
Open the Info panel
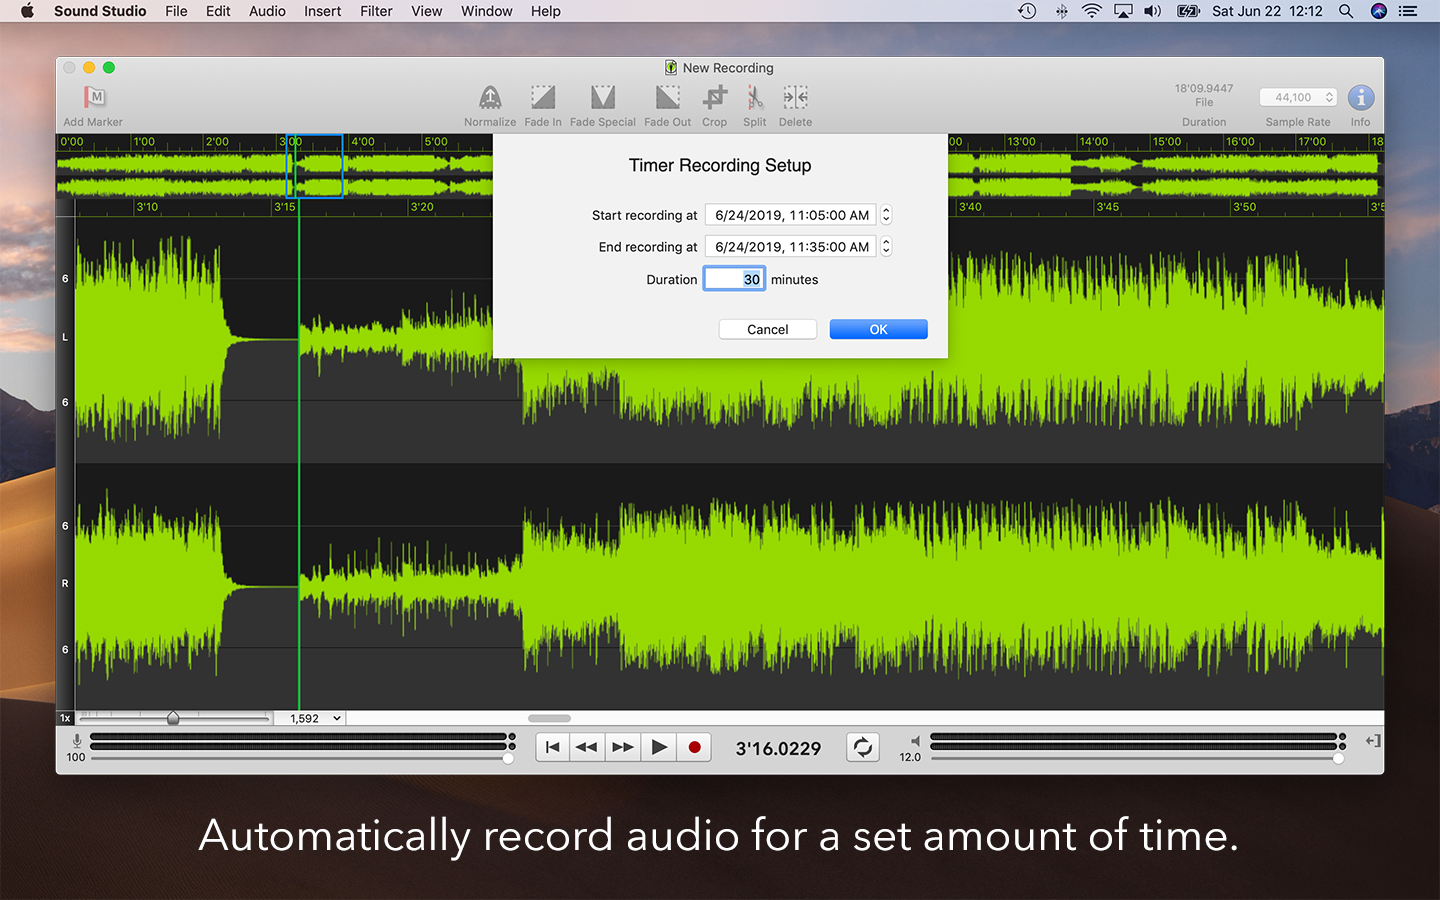coord(1360,98)
